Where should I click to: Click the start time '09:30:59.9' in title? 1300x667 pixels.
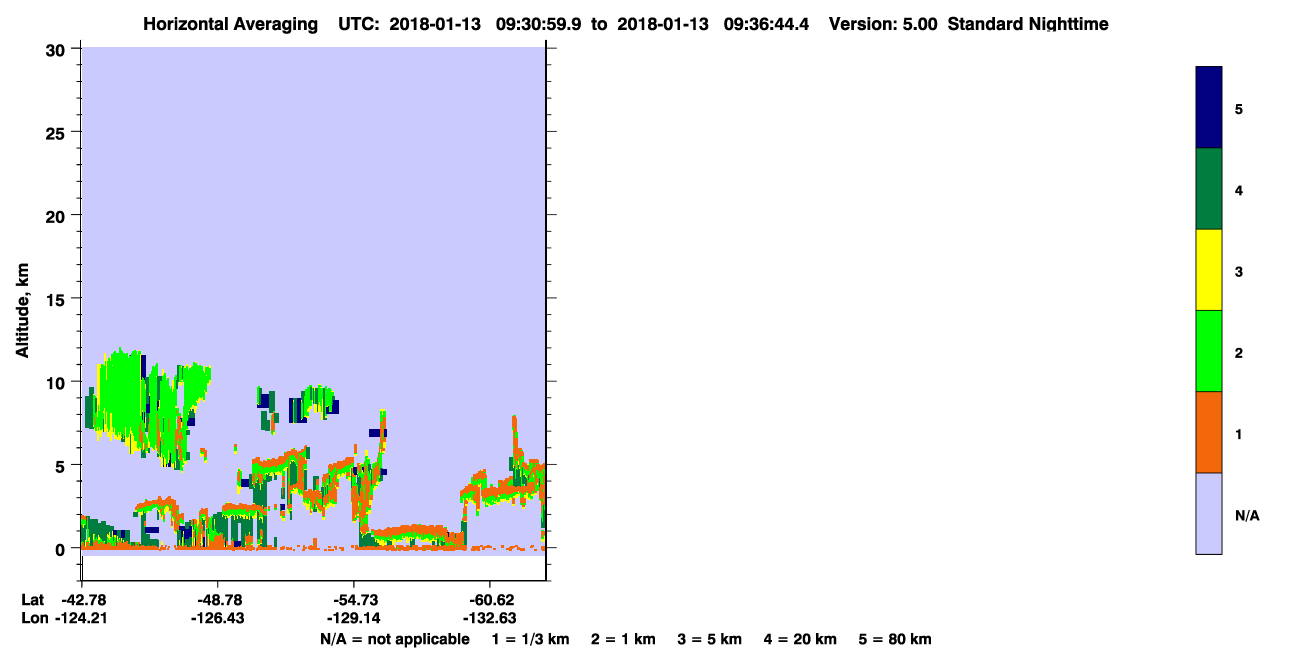(x=539, y=24)
